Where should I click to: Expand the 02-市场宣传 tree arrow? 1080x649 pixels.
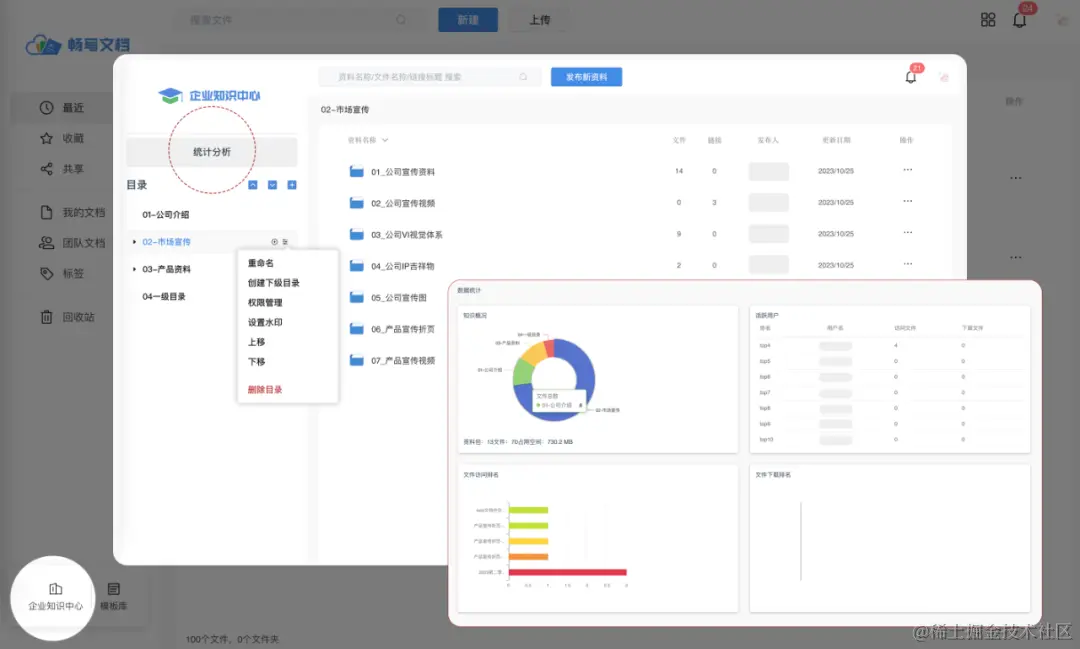pos(134,242)
